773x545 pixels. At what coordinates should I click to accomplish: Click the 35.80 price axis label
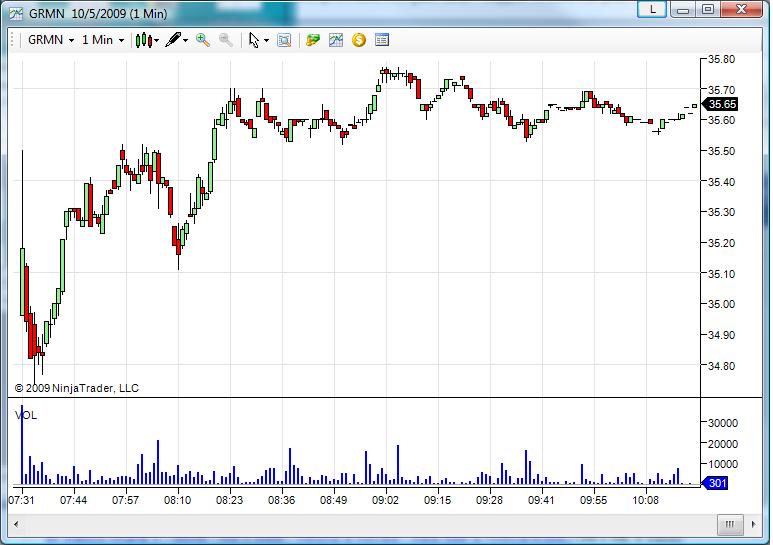click(x=721, y=59)
